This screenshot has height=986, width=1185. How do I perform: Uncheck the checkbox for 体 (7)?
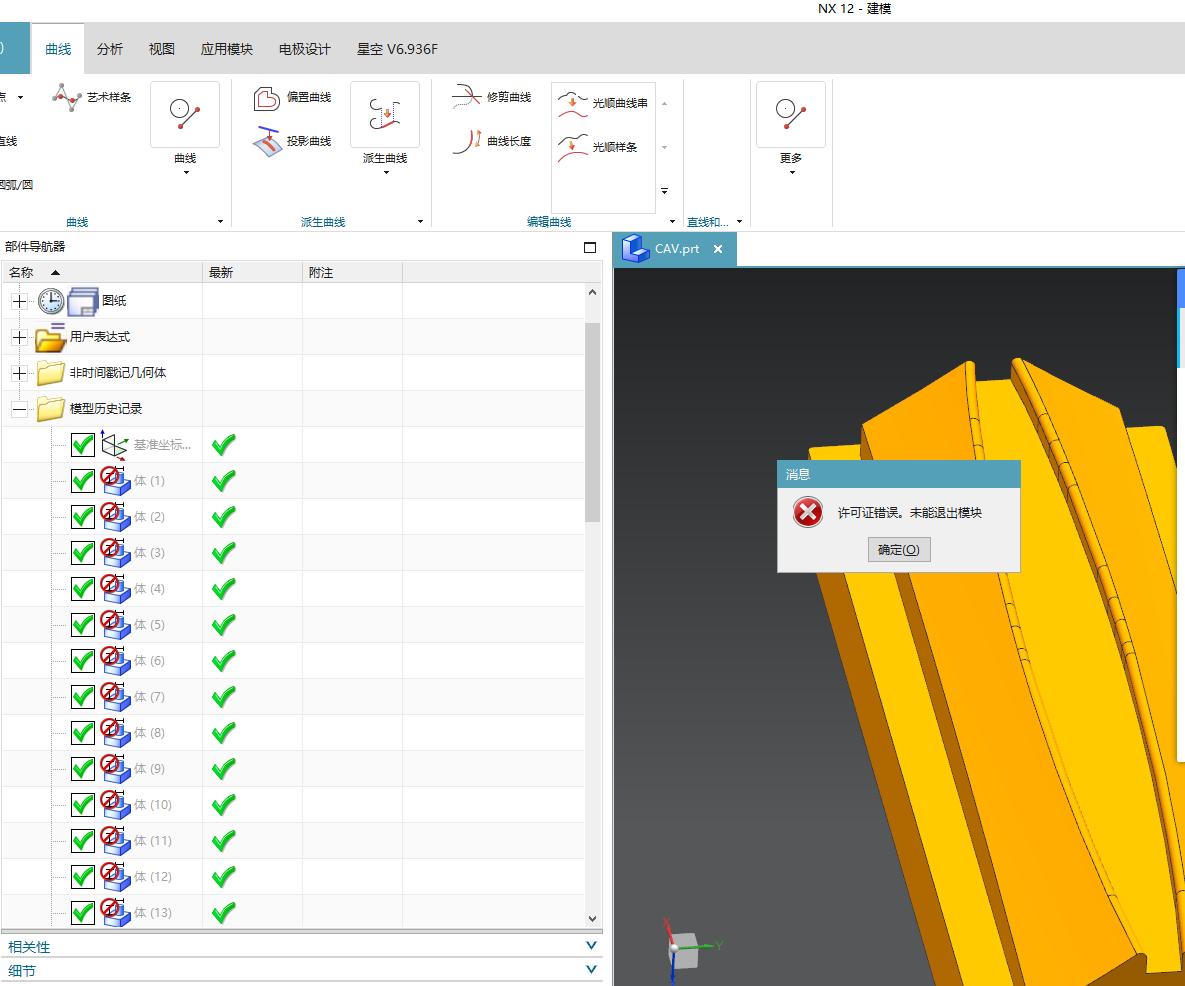83,697
